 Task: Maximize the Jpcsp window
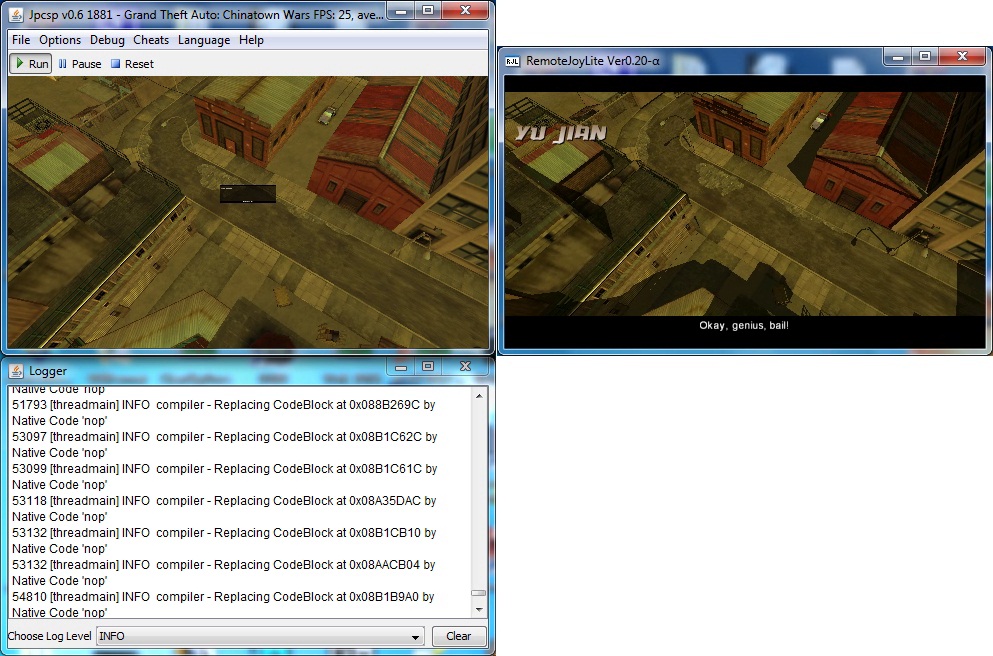tap(428, 11)
